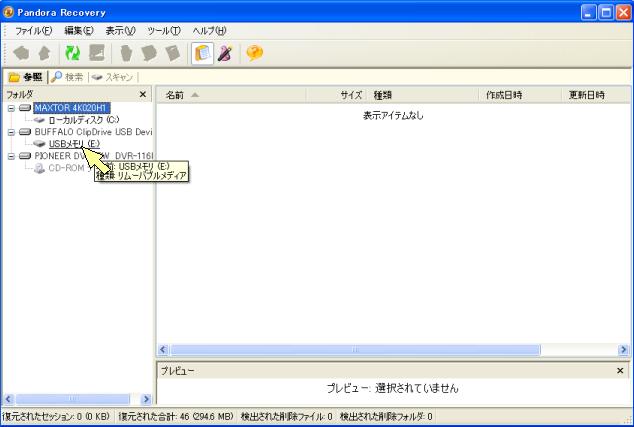
Task: Collapse the PIONEER DVD-RW tree node
Action: pyautogui.click(x=11, y=156)
